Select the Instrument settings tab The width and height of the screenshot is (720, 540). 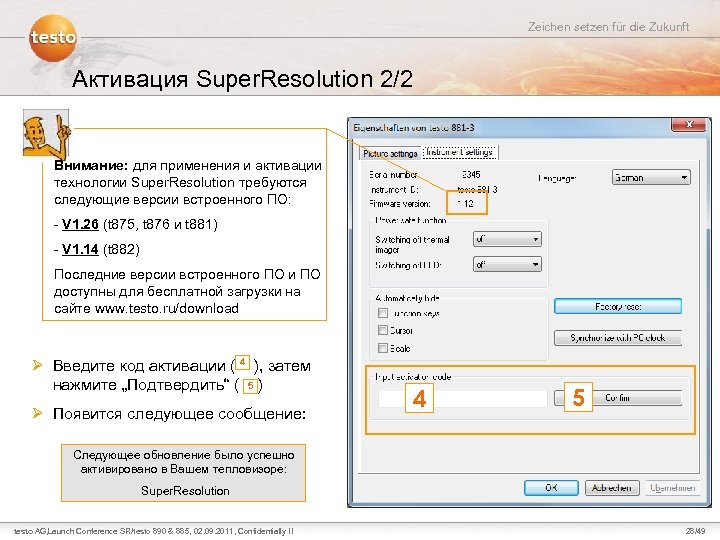(x=459, y=152)
